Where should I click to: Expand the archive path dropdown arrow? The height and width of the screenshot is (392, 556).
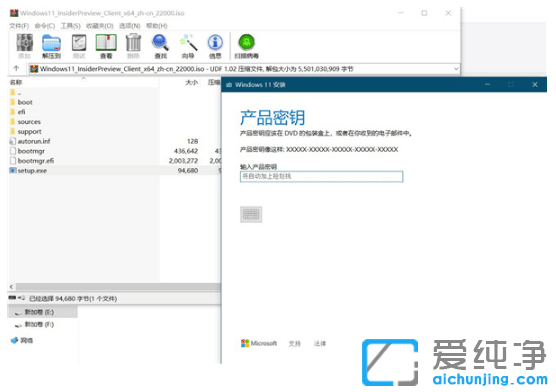coord(456,69)
